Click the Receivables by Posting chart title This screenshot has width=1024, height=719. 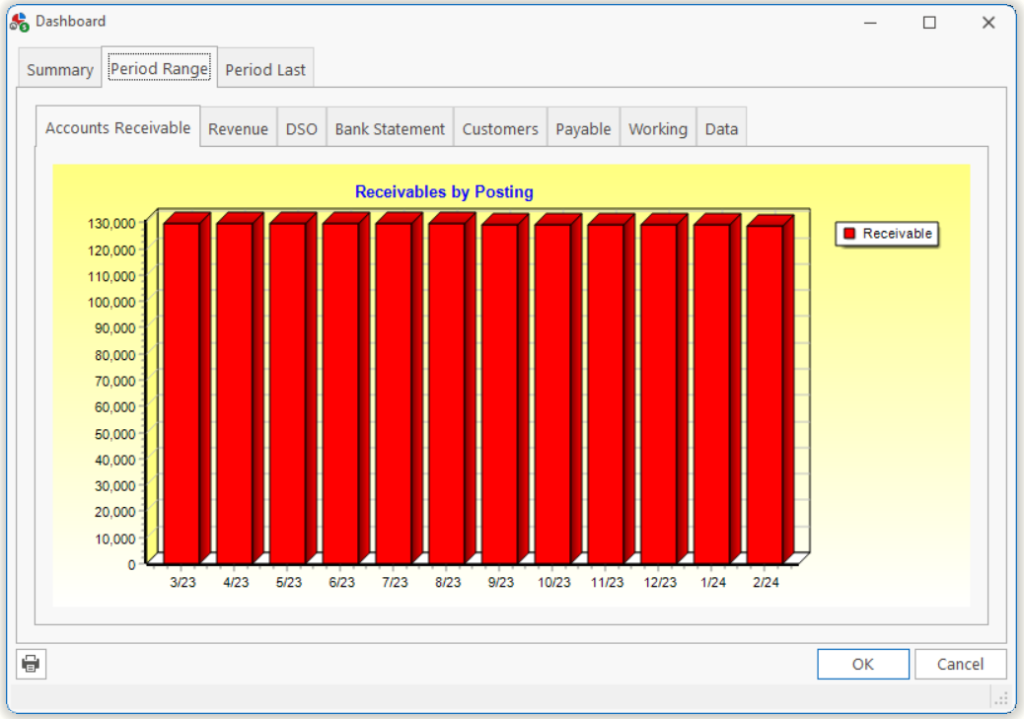[x=444, y=192]
